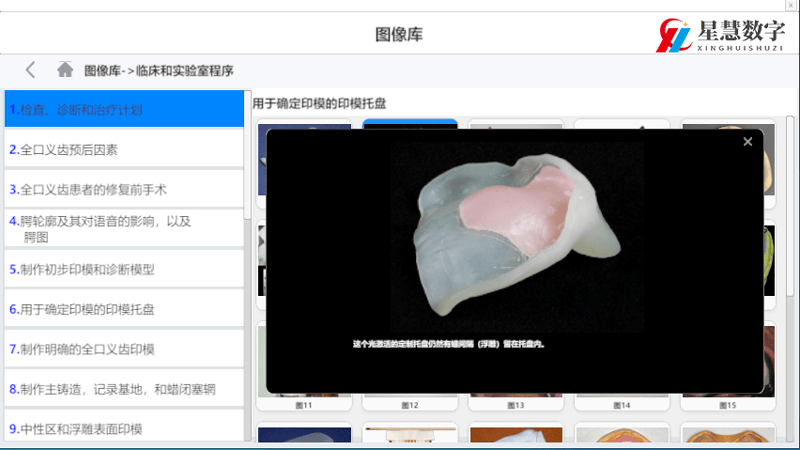Select chapter 1.检查、诊断和治疗计划
The width and height of the screenshot is (800, 450).
[124, 109]
